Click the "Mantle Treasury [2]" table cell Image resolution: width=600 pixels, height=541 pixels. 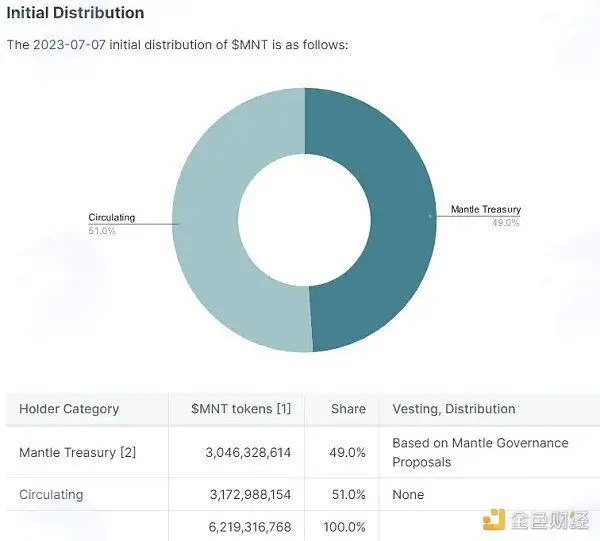point(78,452)
